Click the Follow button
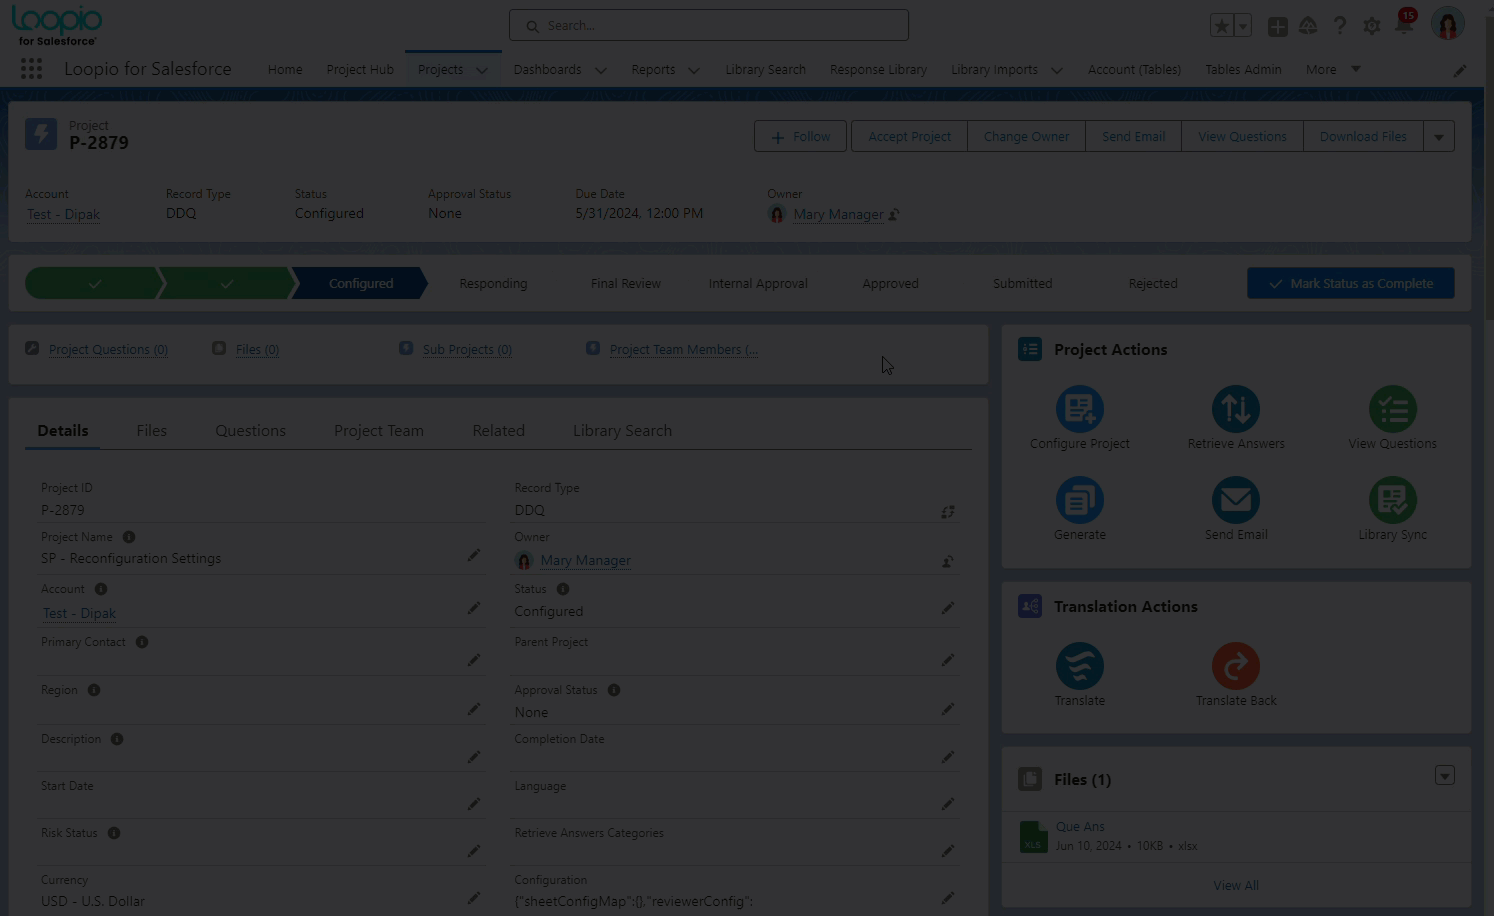Viewport: 1494px width, 916px height. pos(800,136)
